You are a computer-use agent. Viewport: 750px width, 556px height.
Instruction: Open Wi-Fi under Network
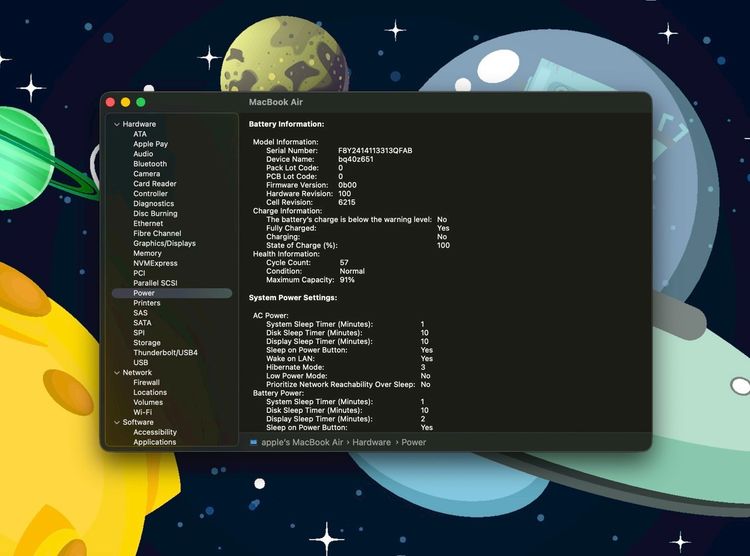(x=142, y=412)
